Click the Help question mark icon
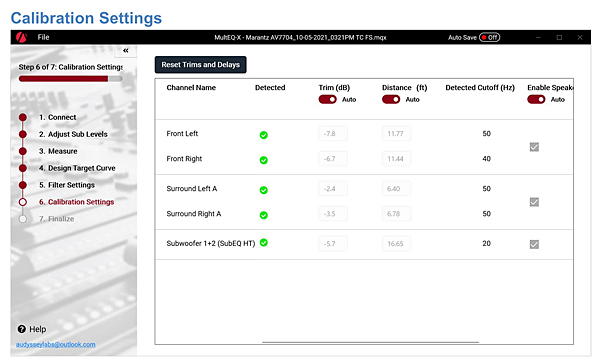Screen dimensions: 600x363 coord(22,329)
